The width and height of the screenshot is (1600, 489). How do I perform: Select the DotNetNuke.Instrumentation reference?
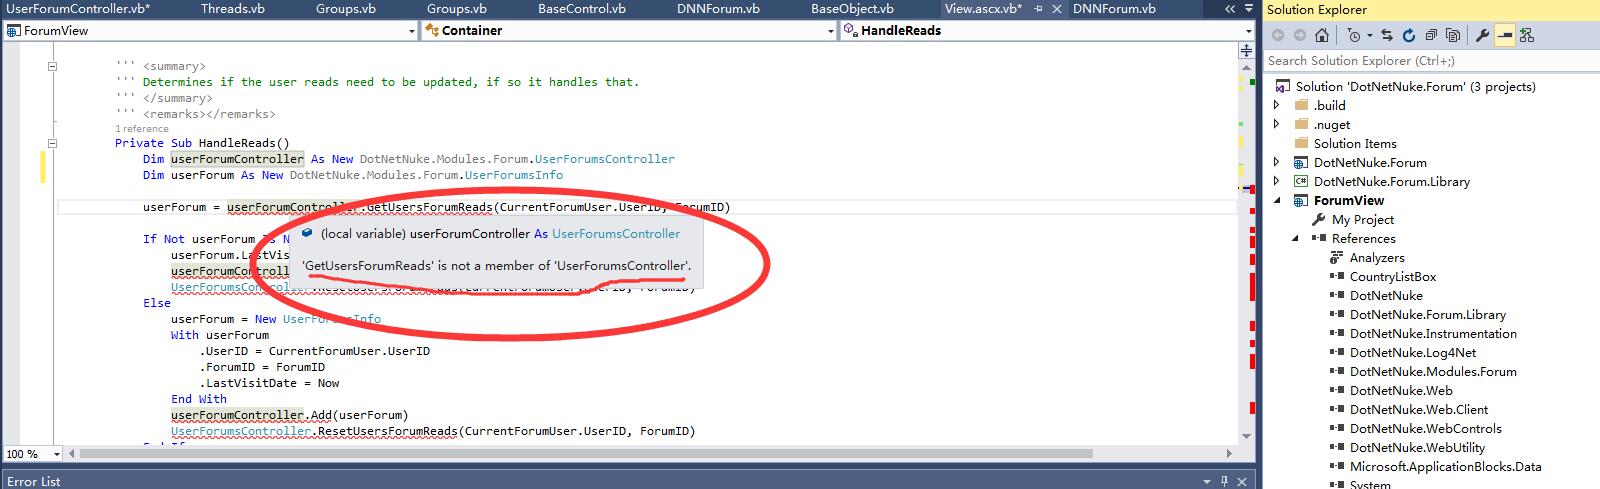click(1433, 333)
